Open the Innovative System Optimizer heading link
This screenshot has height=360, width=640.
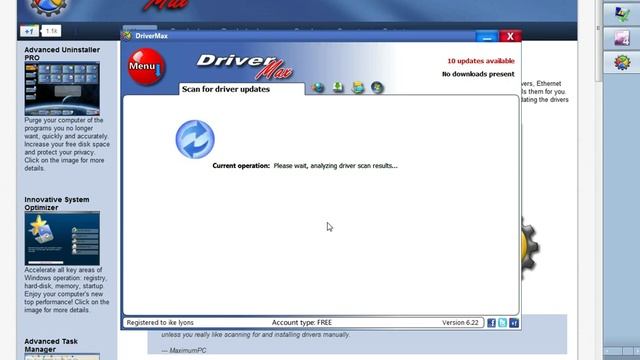click(x=57, y=203)
